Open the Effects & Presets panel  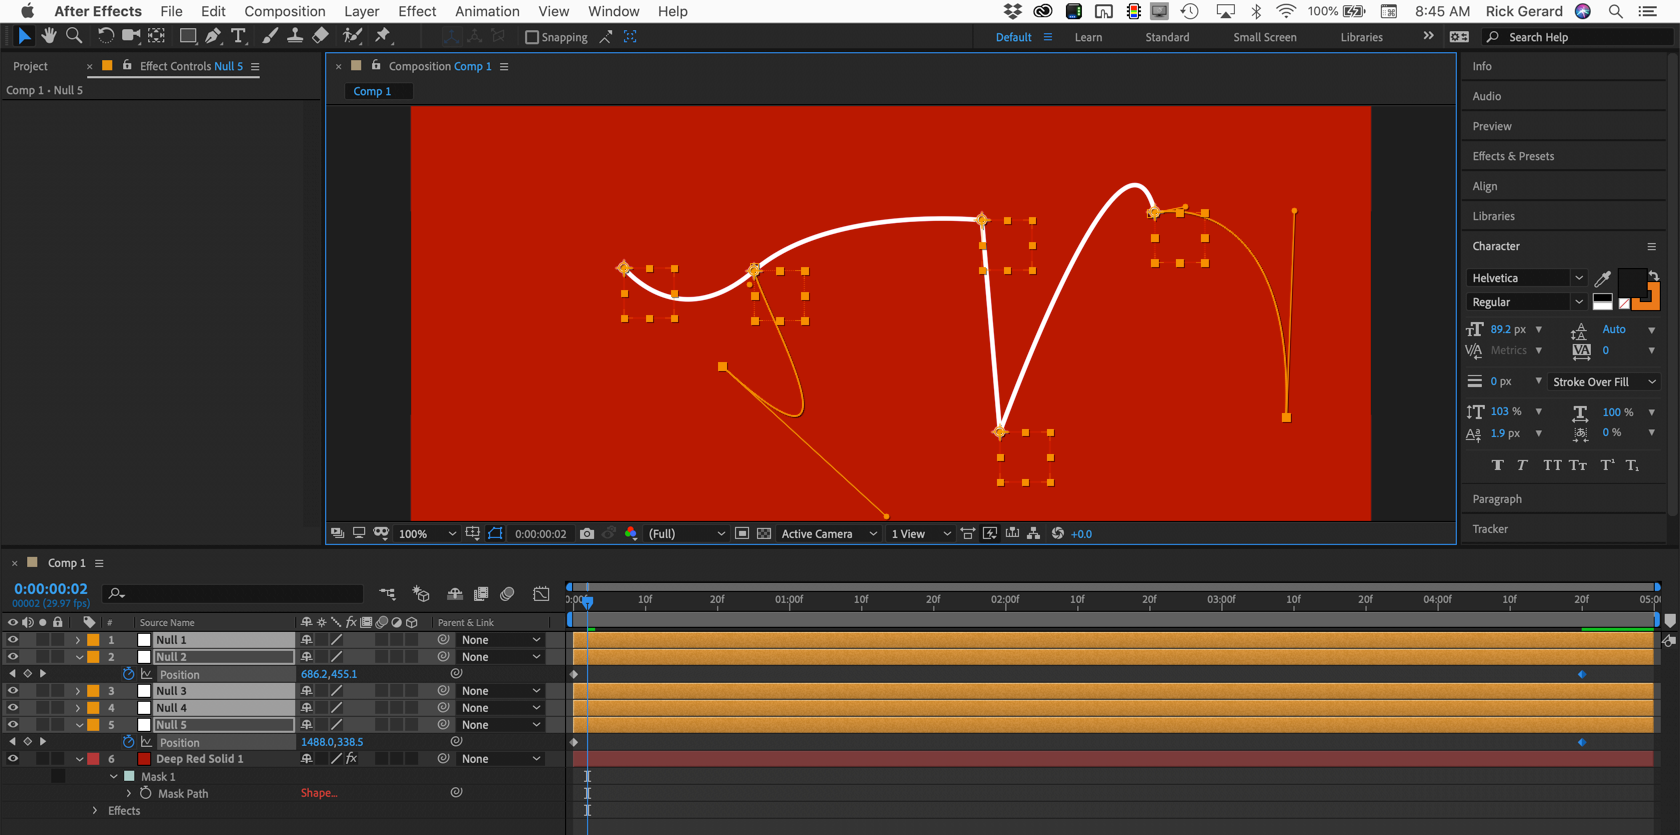click(x=1513, y=156)
